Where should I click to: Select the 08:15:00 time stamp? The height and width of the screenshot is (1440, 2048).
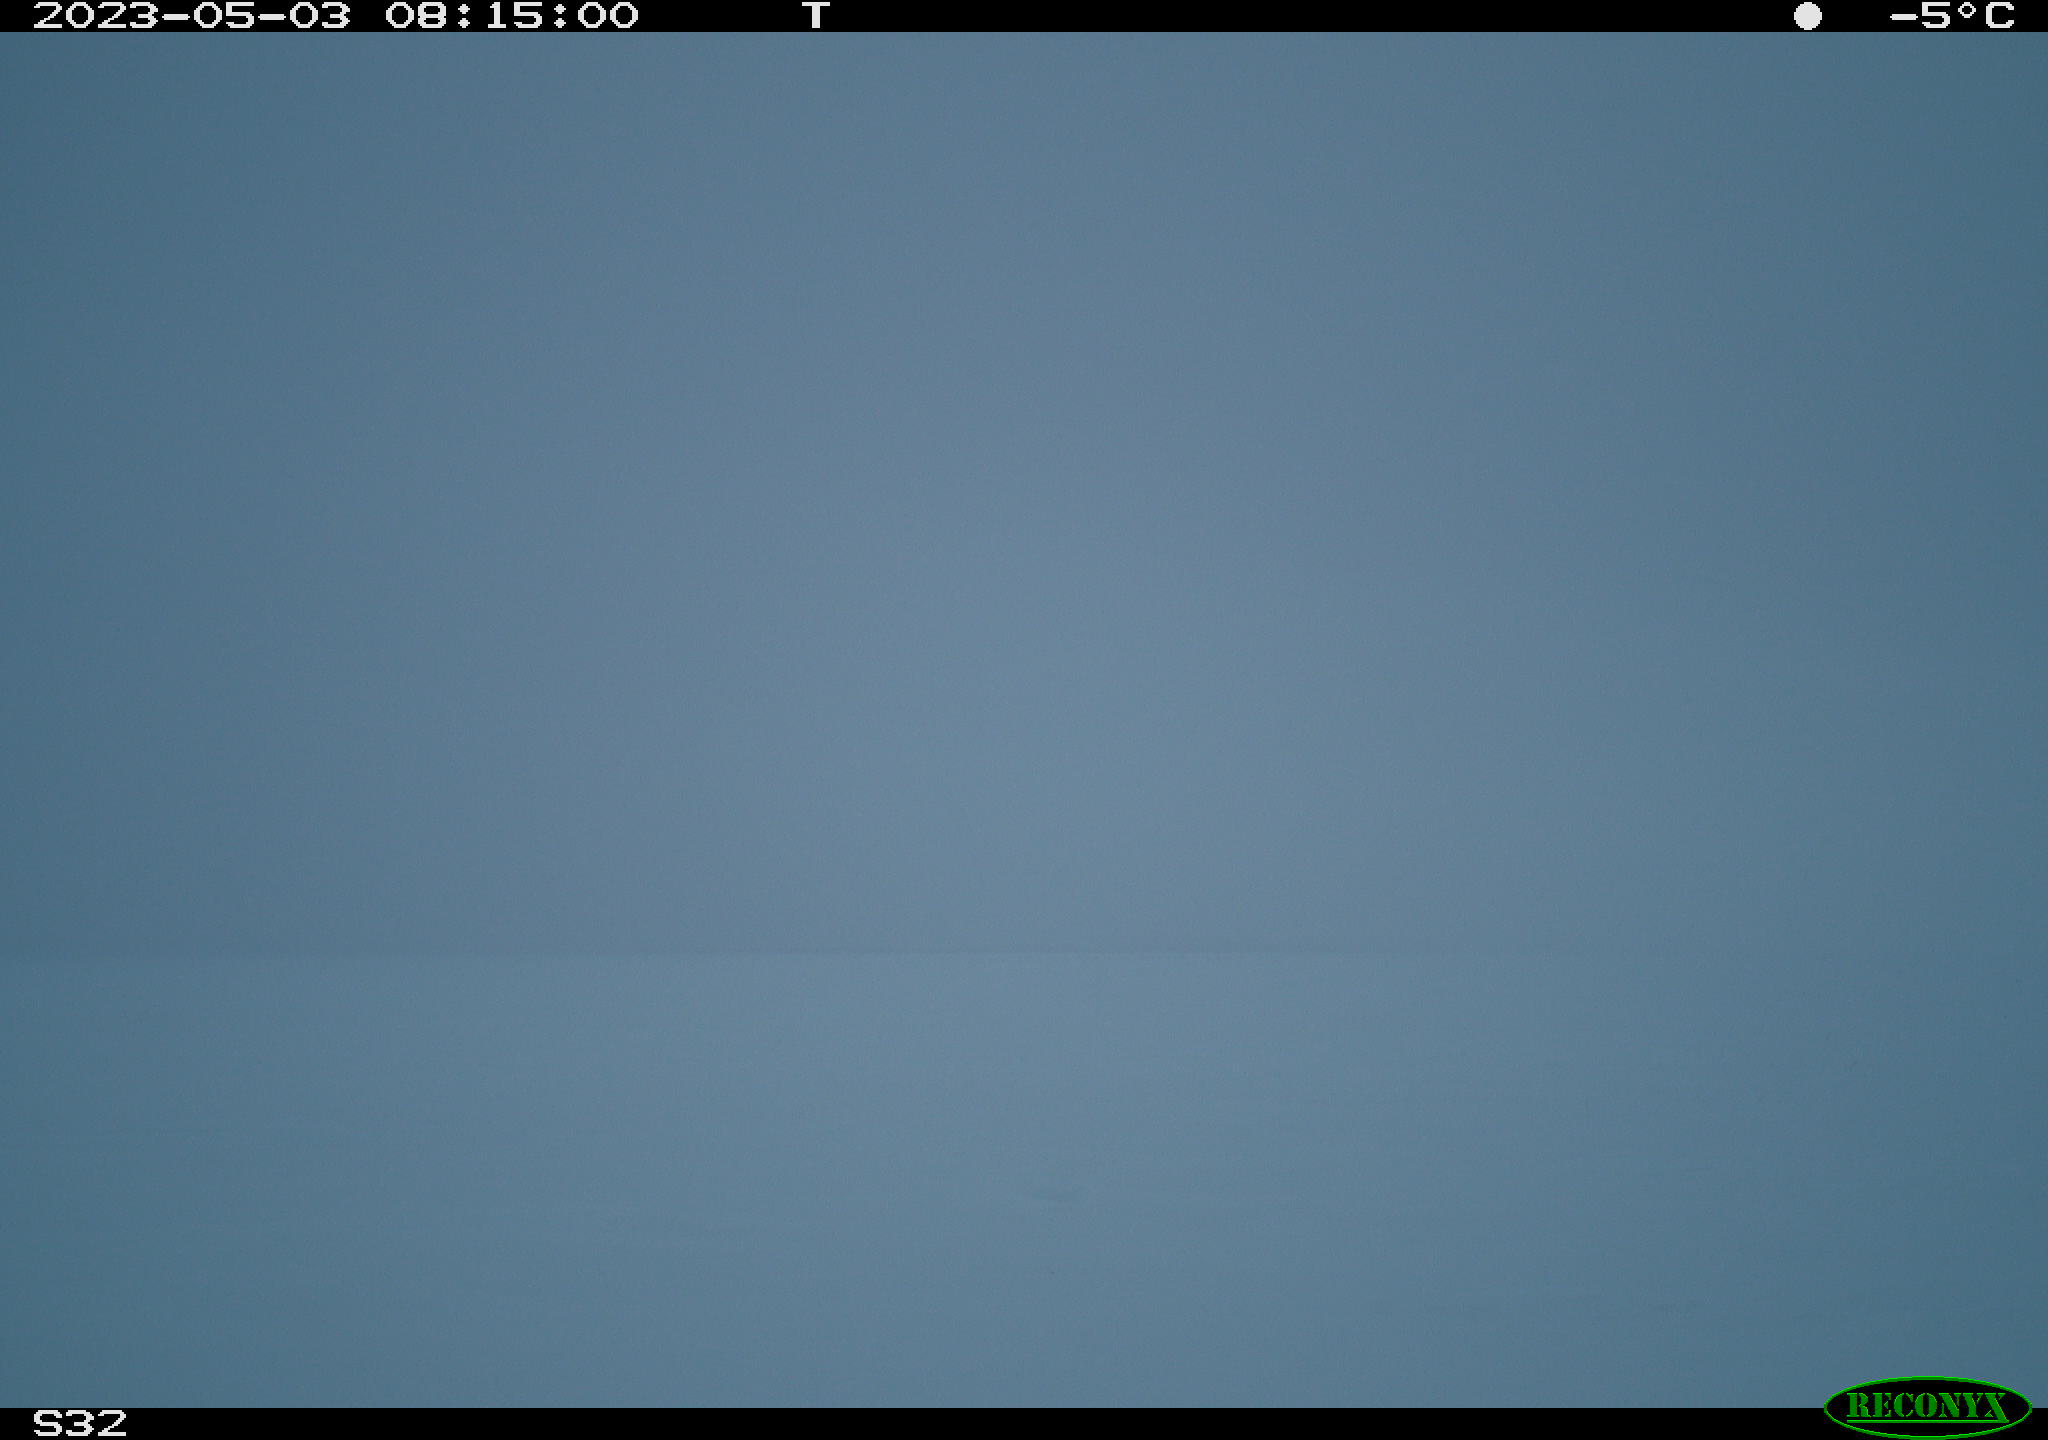point(512,16)
